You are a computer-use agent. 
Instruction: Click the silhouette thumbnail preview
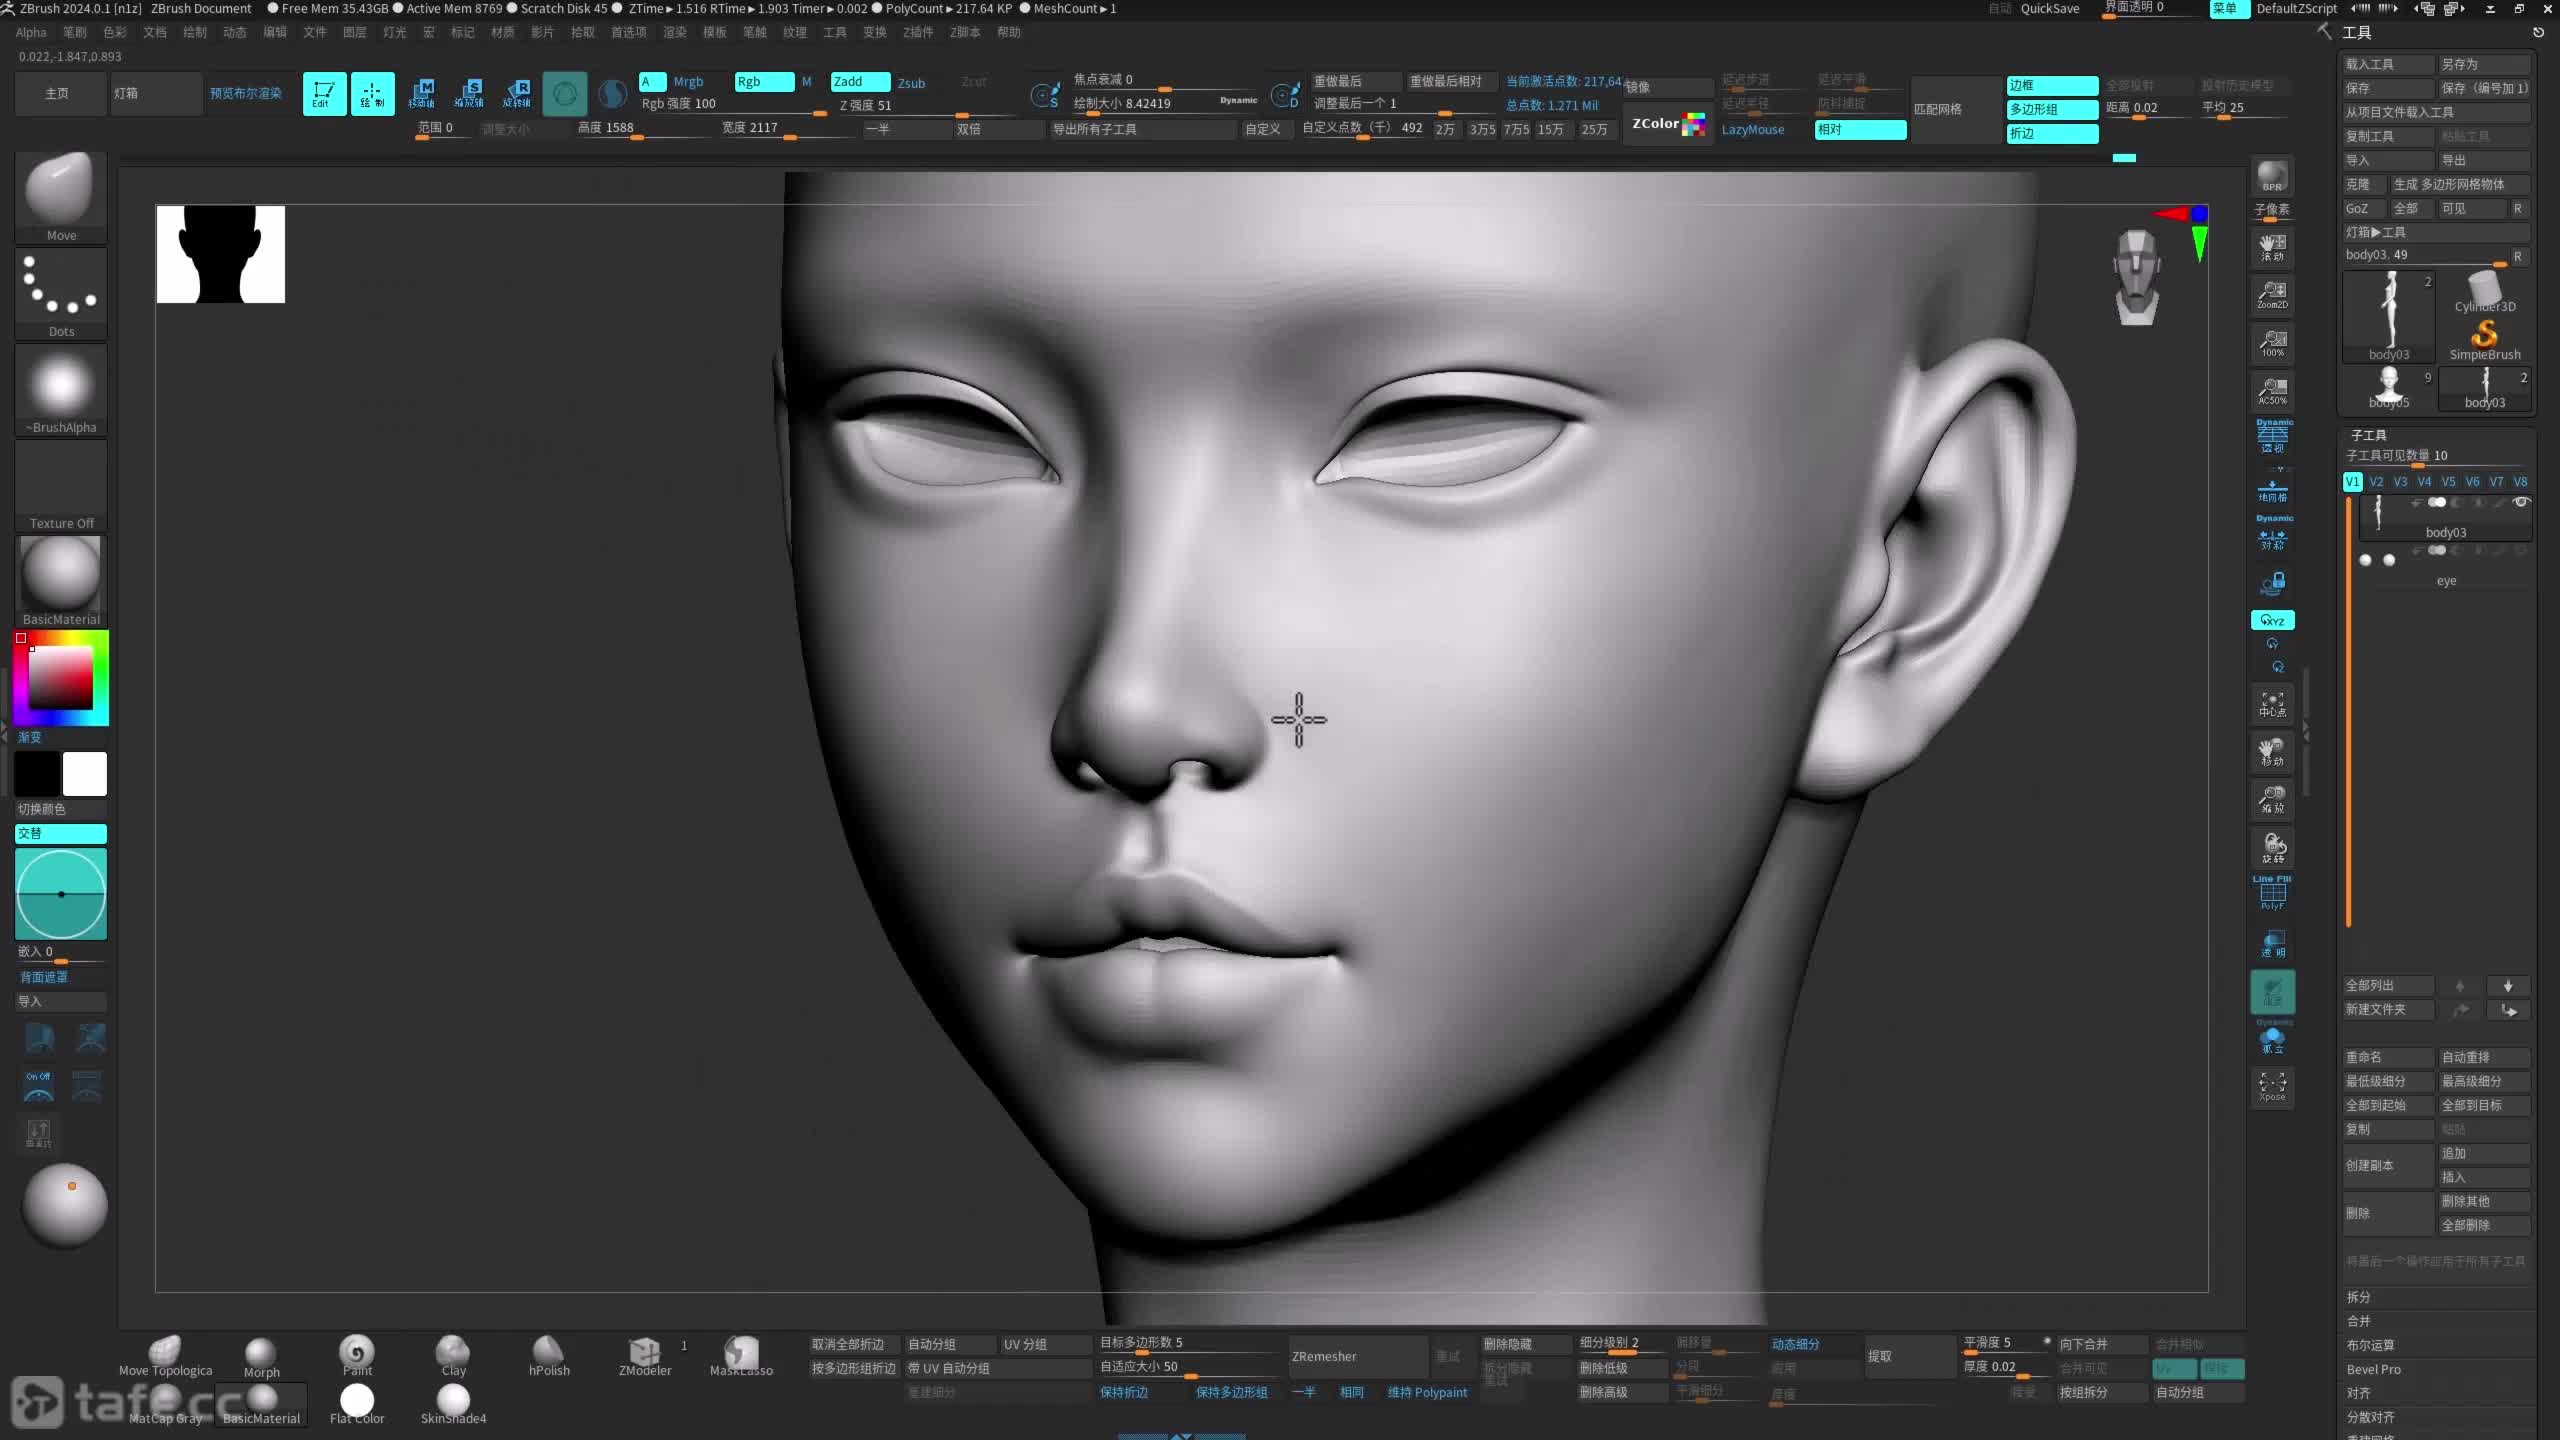tap(220, 254)
